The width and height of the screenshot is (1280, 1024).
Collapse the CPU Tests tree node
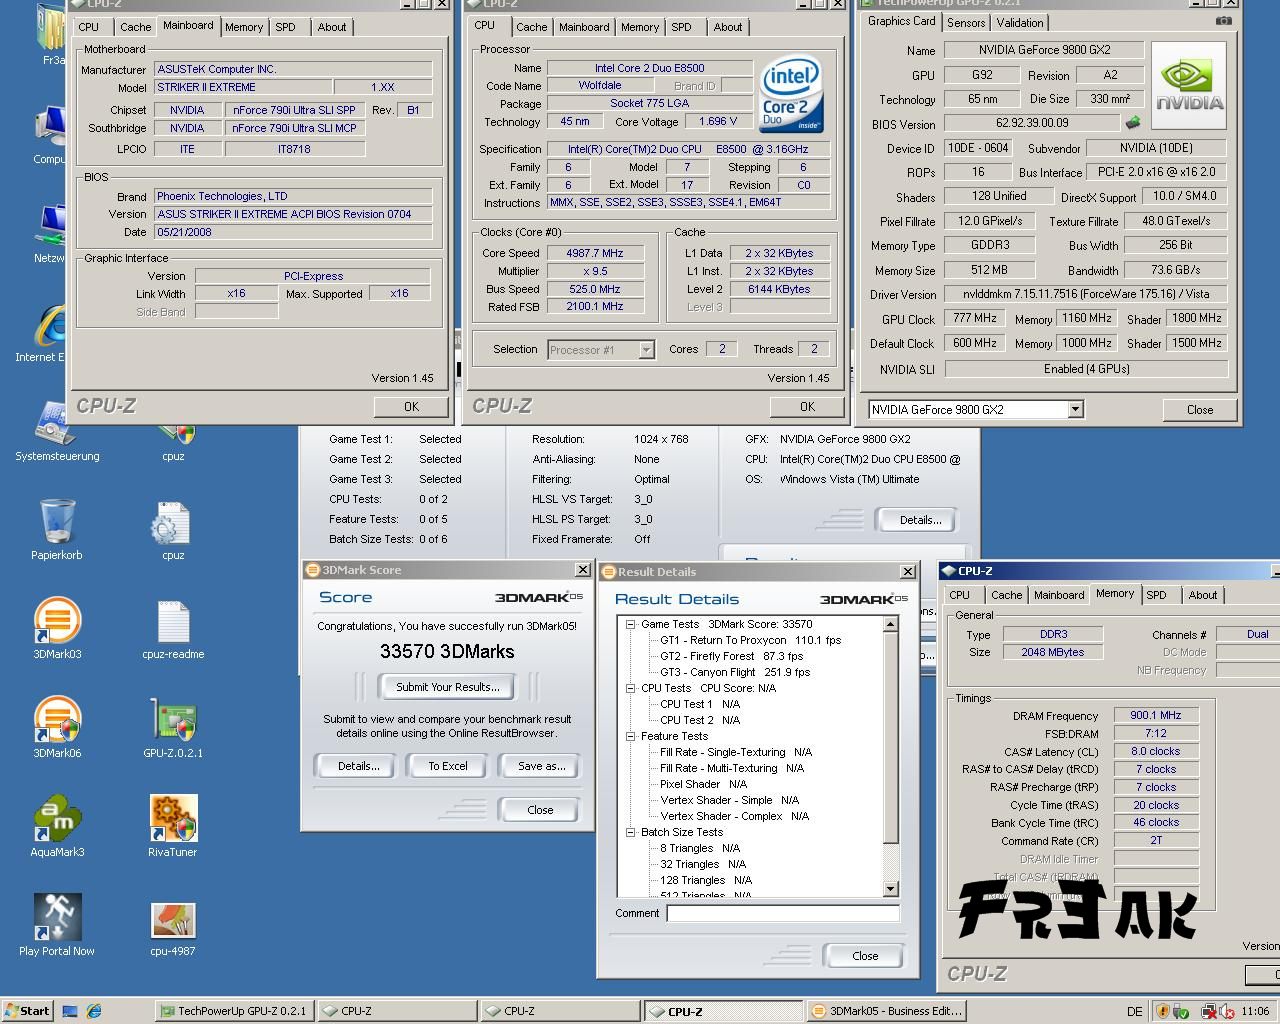[631, 688]
